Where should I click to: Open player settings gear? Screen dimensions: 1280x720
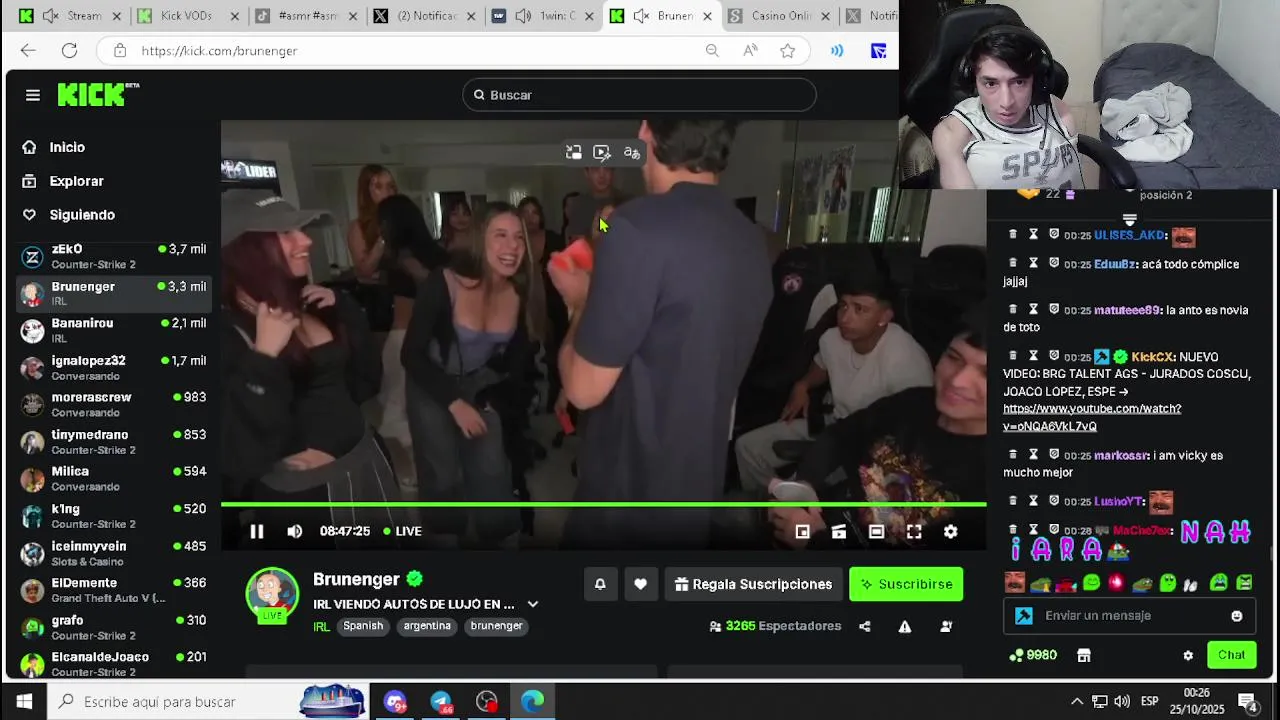pos(950,532)
